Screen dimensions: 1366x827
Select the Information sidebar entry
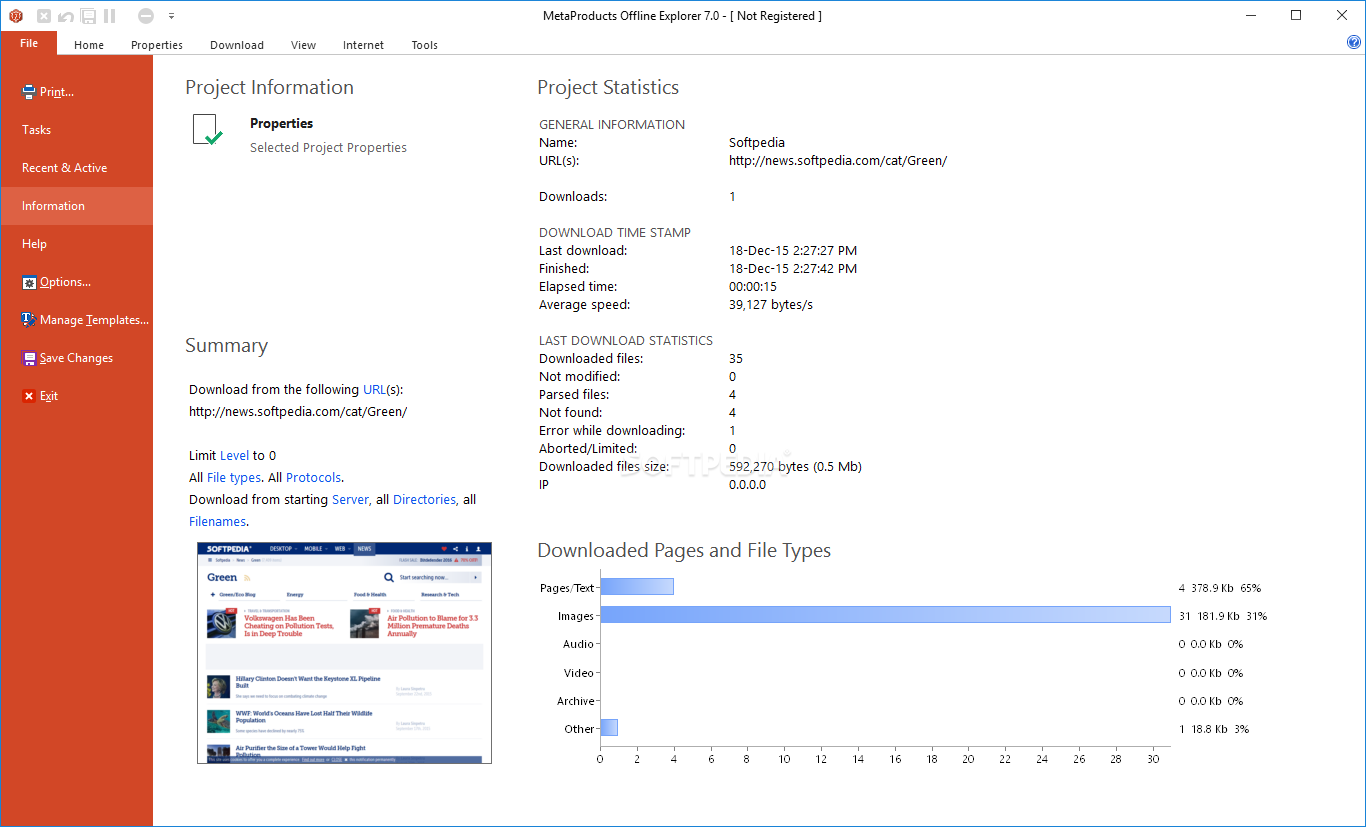click(x=77, y=206)
